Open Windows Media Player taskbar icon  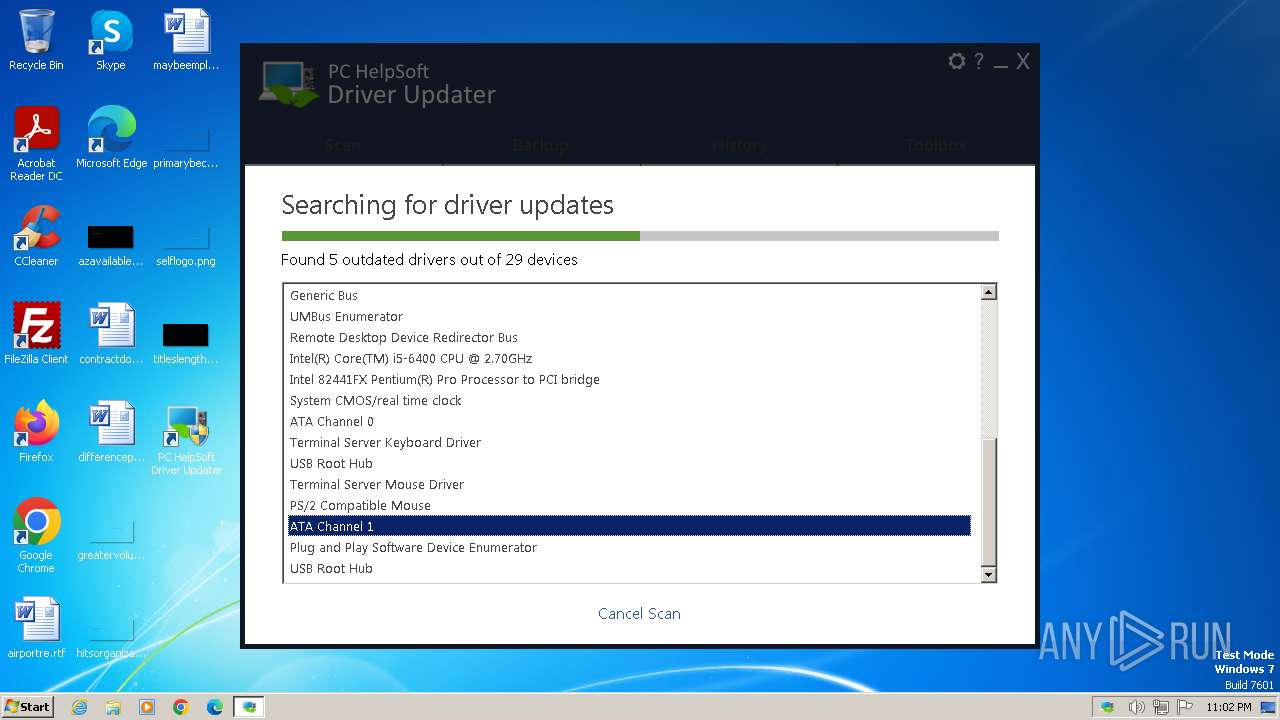point(147,707)
